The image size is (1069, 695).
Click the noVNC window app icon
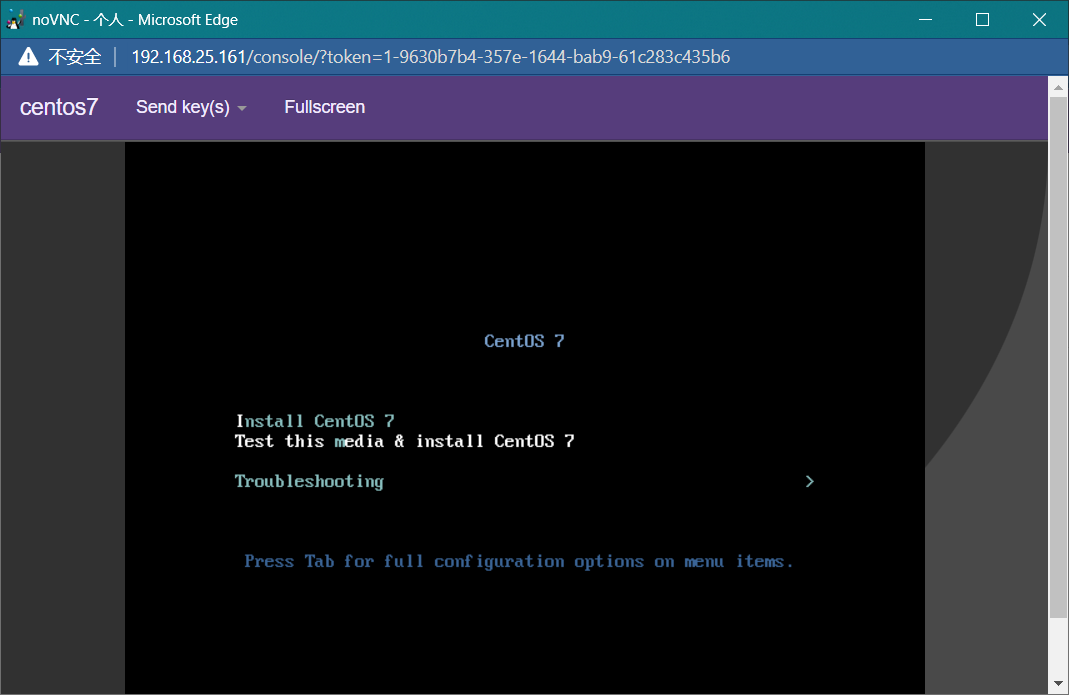[15, 20]
